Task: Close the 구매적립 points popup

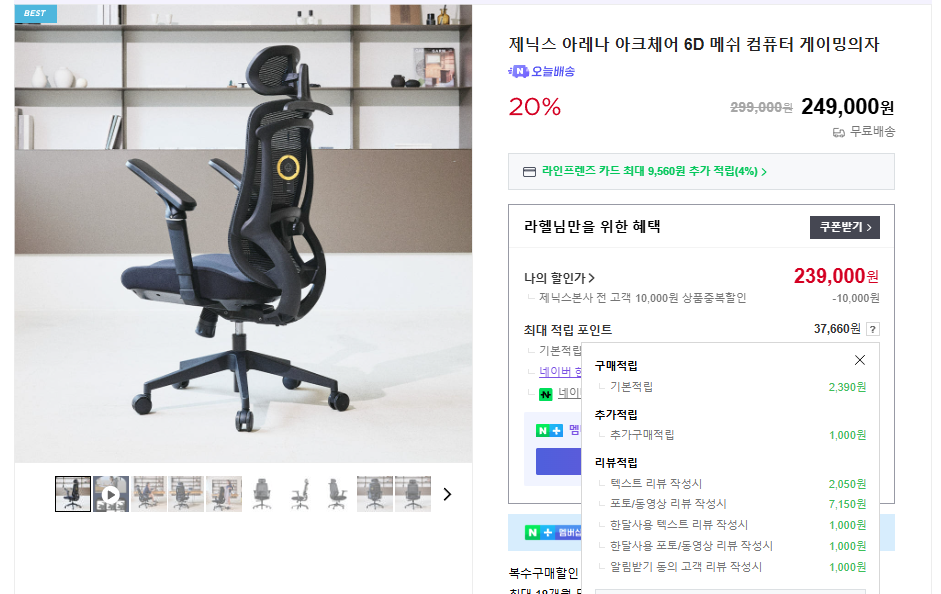Action: [859, 360]
